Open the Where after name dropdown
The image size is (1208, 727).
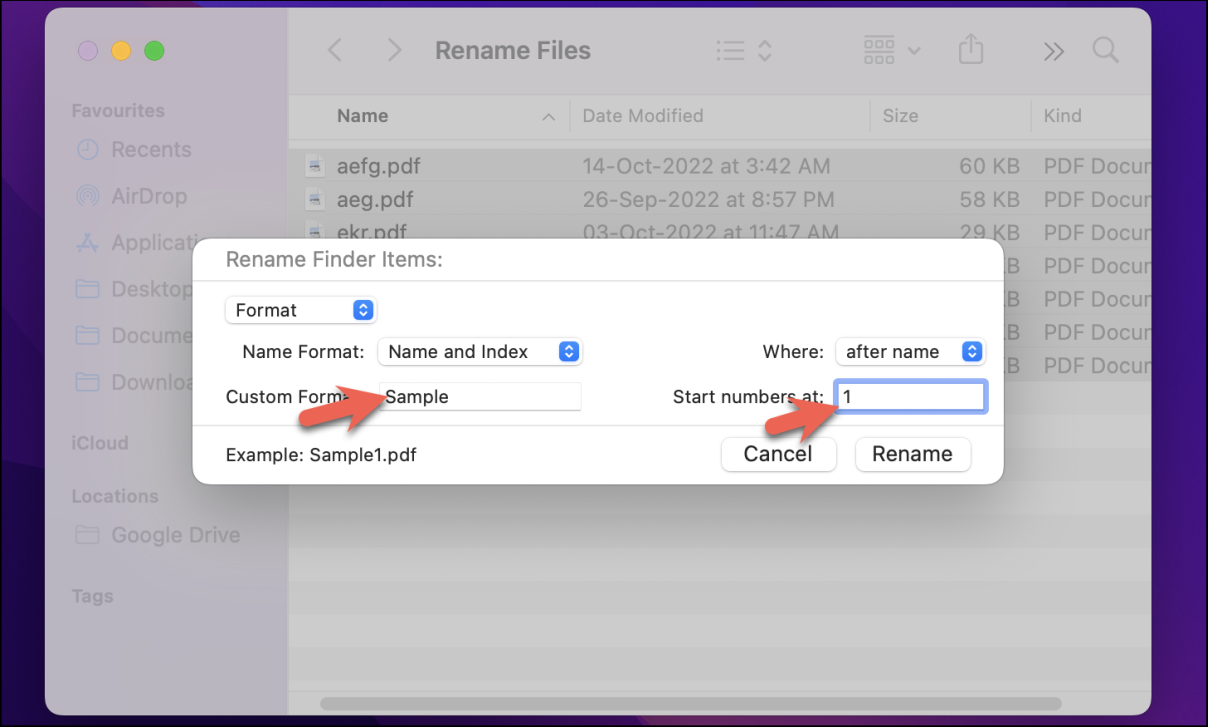click(x=910, y=352)
